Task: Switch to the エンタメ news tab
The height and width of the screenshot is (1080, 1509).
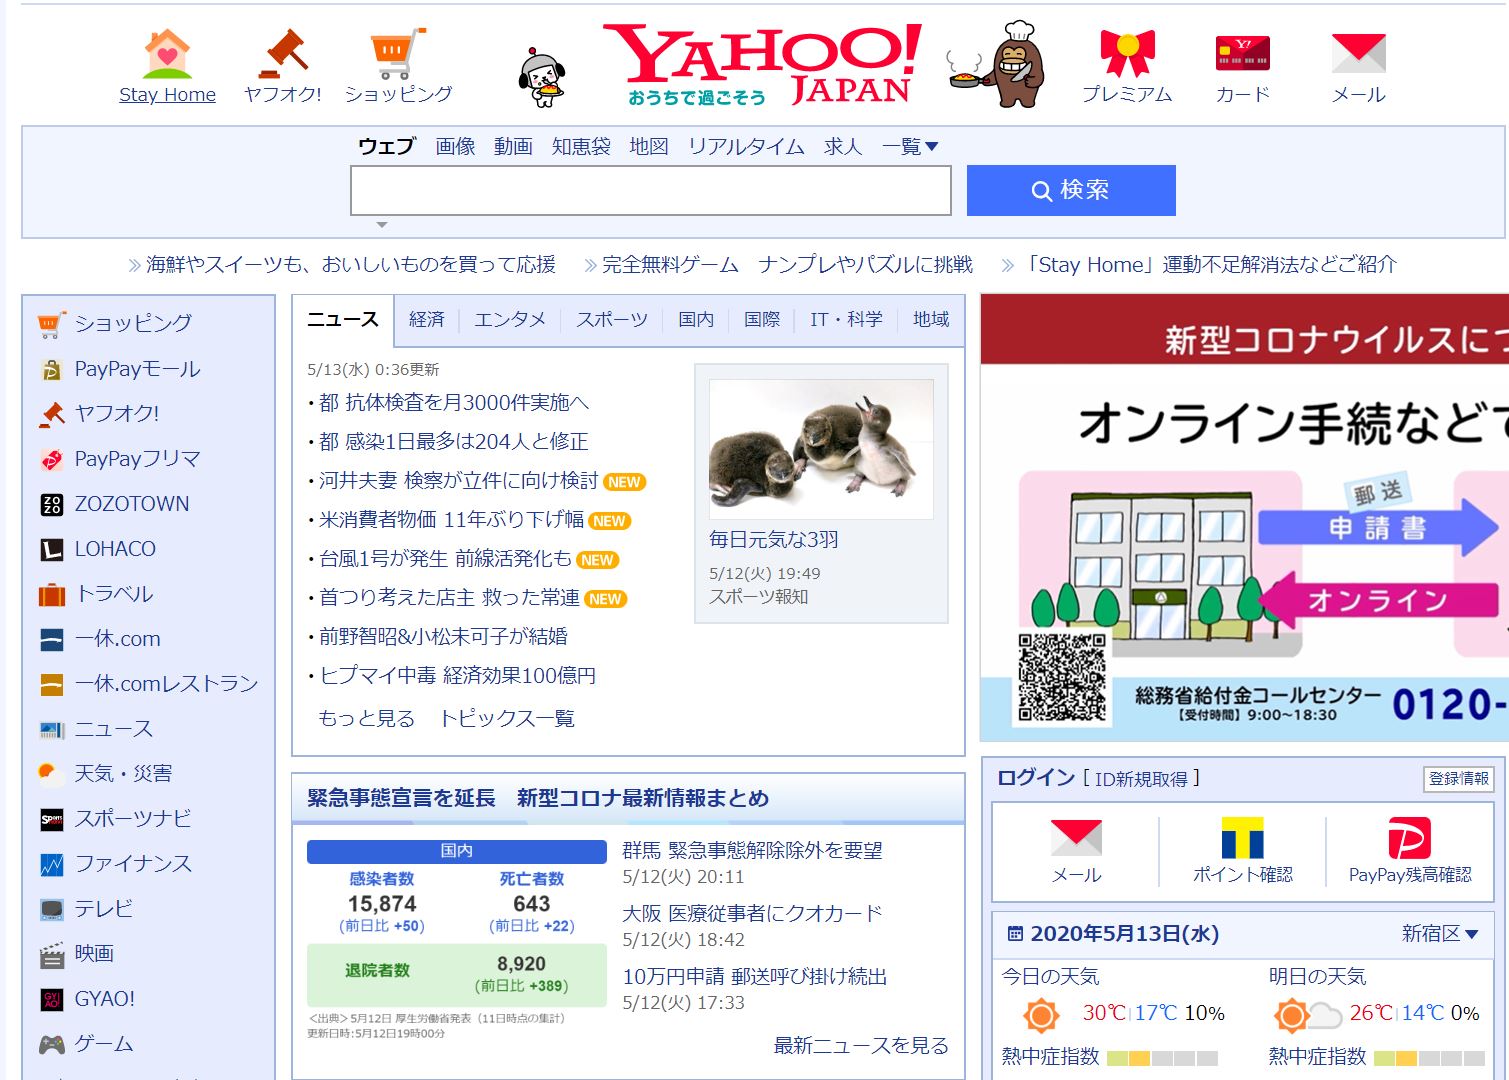Action: pos(510,319)
